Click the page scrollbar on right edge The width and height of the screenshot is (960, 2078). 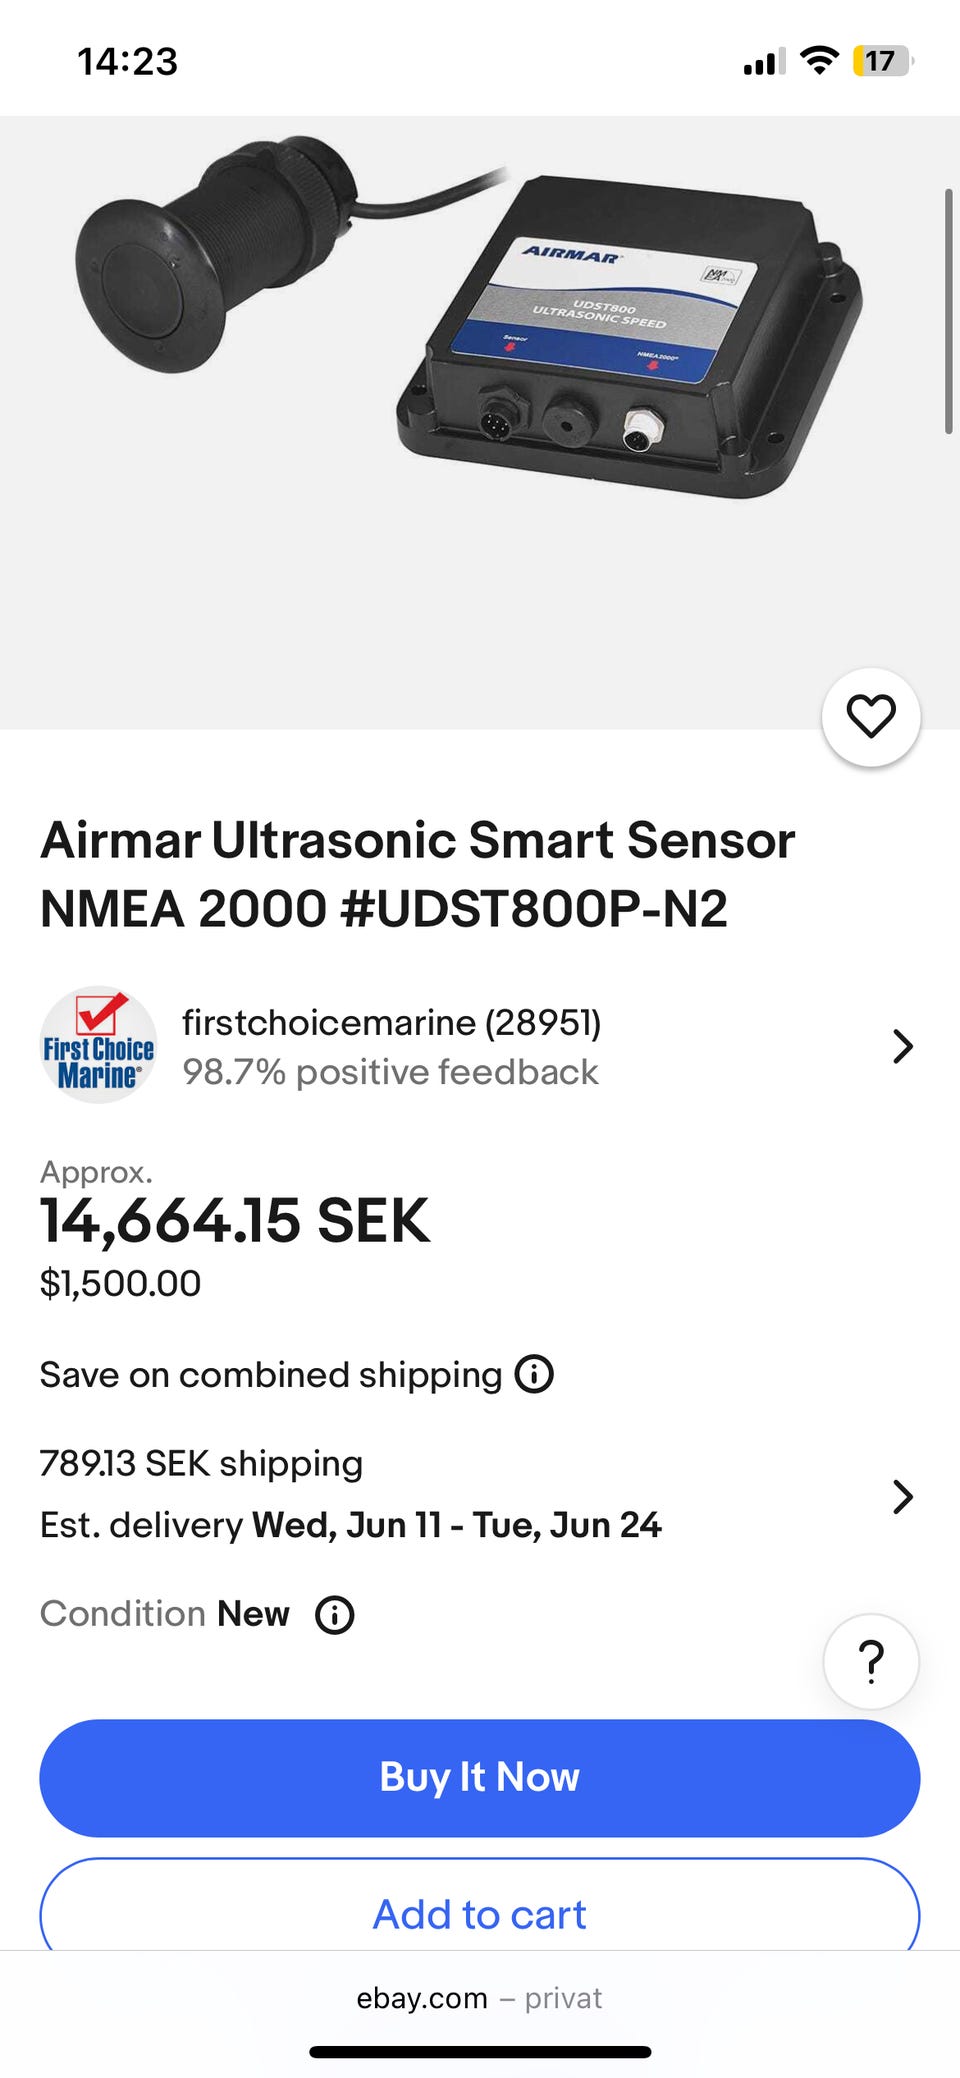[948, 310]
